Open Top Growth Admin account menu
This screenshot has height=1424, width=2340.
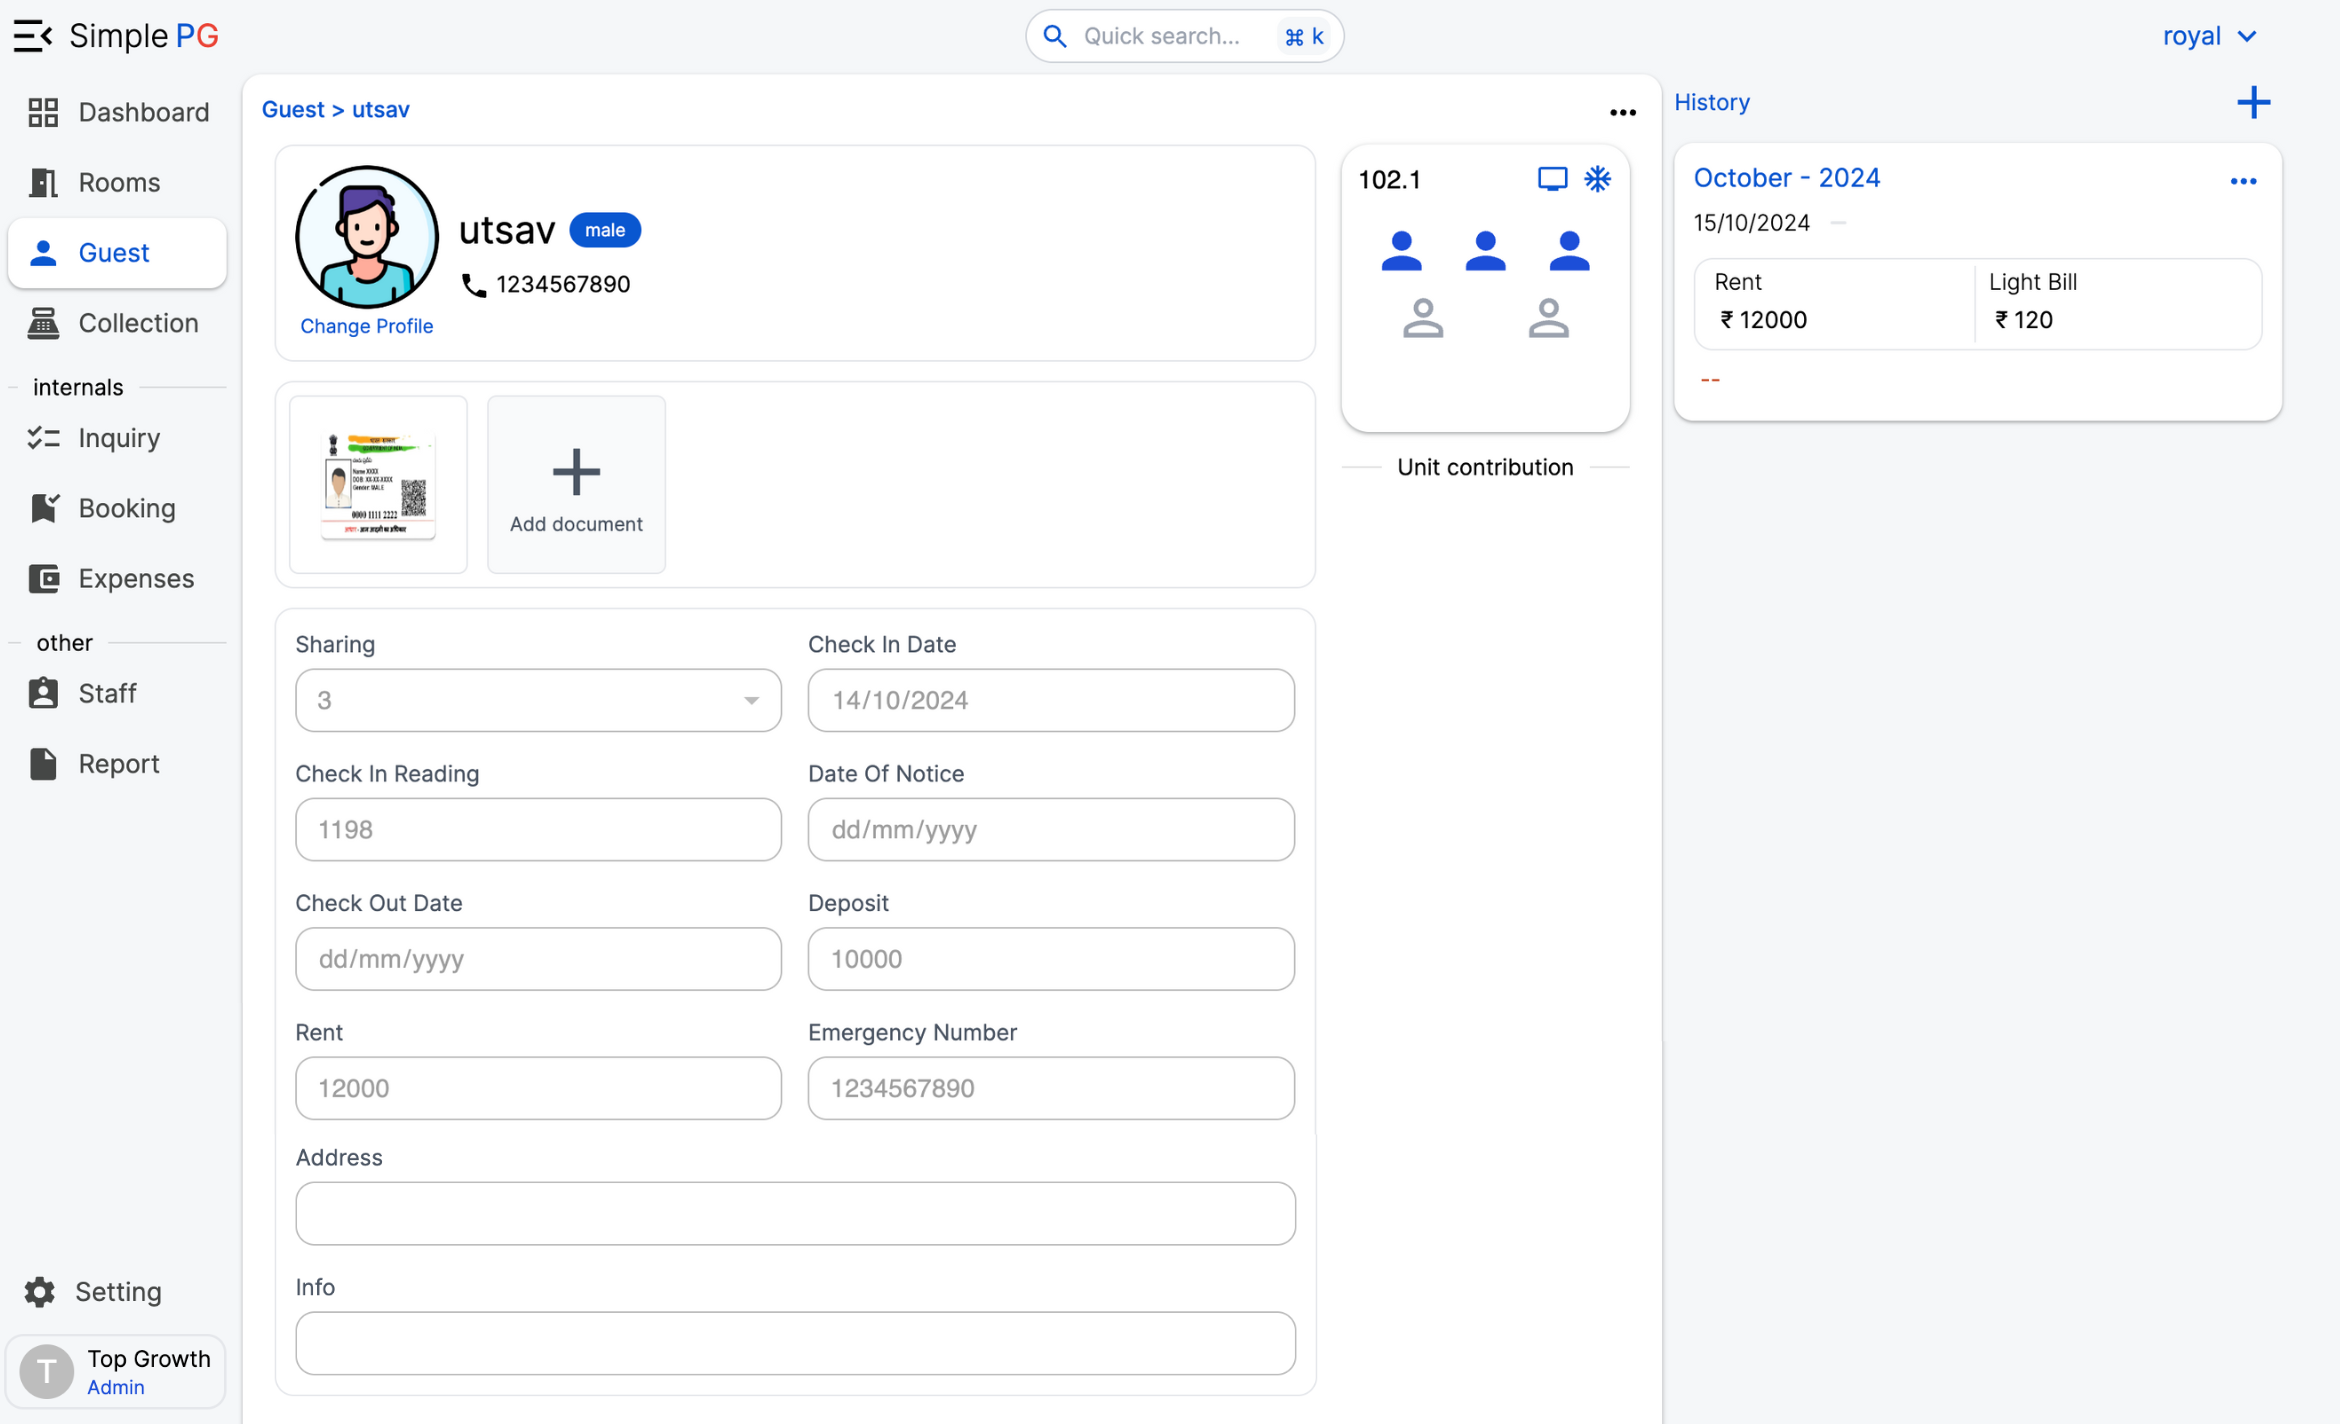116,1371
